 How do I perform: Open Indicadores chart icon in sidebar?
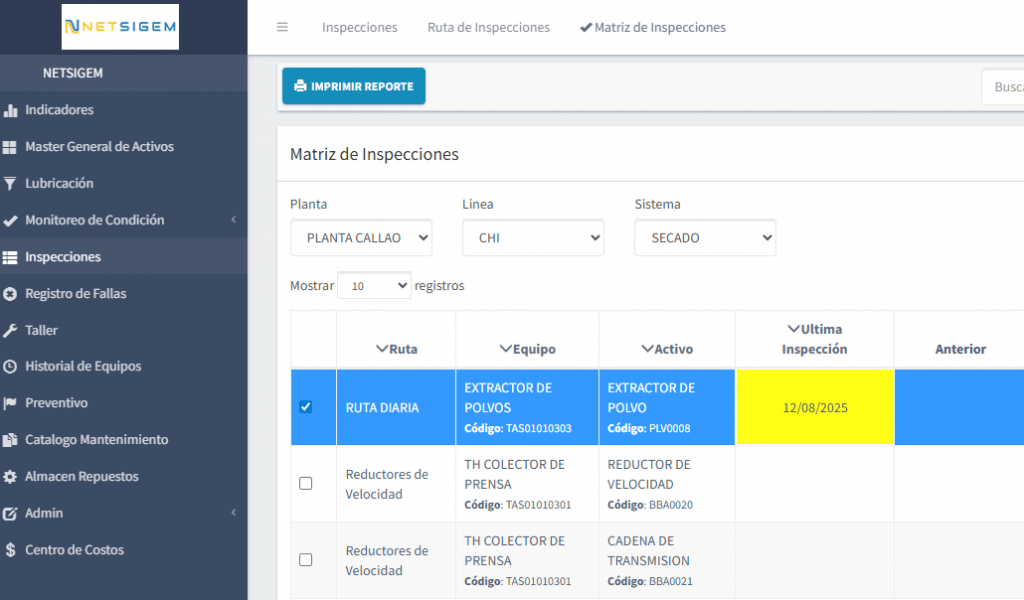tap(10, 110)
